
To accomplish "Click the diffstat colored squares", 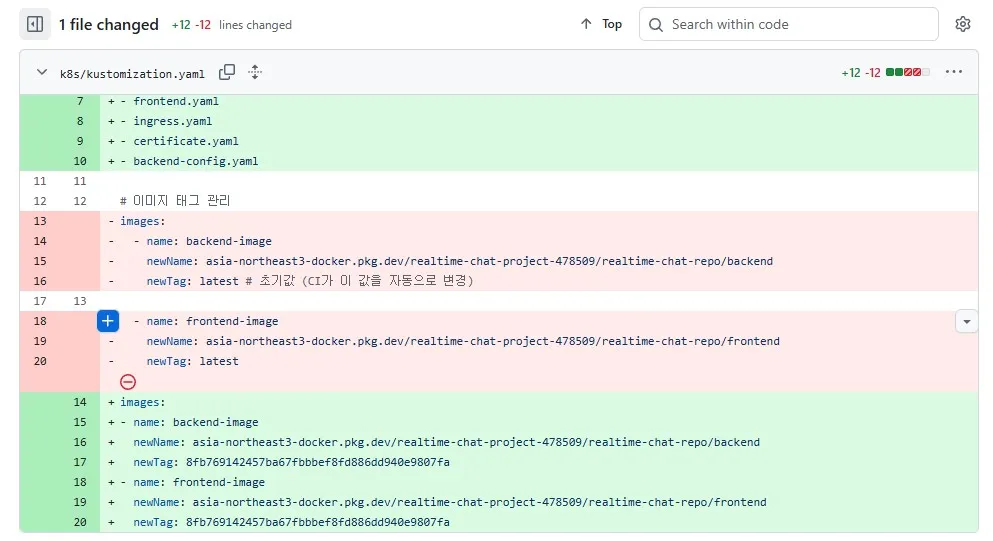I will point(908,72).
